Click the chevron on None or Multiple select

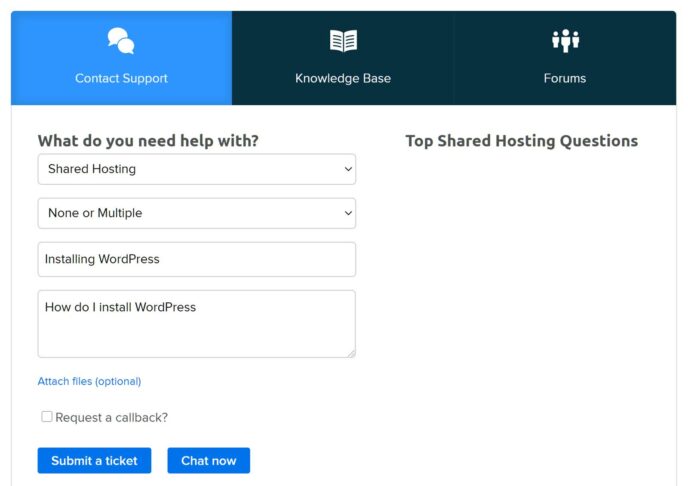[348, 213]
